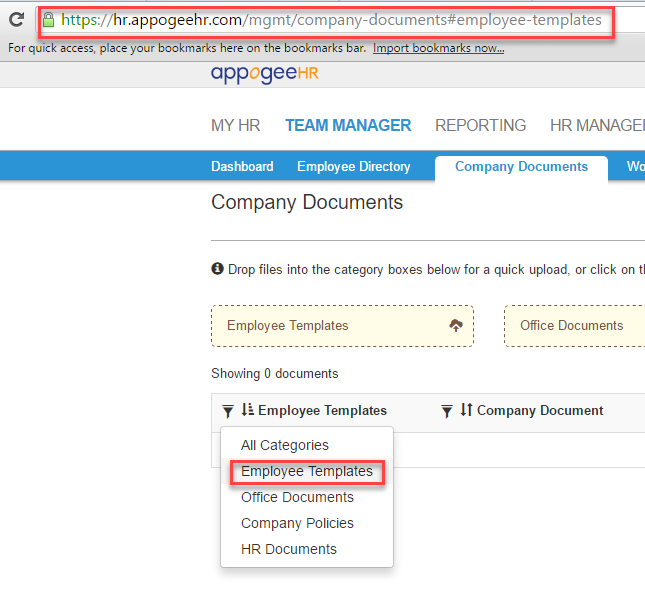This screenshot has width=645, height=595.
Task: Click the info icon beside the Drop files hint
Action: (x=217, y=269)
